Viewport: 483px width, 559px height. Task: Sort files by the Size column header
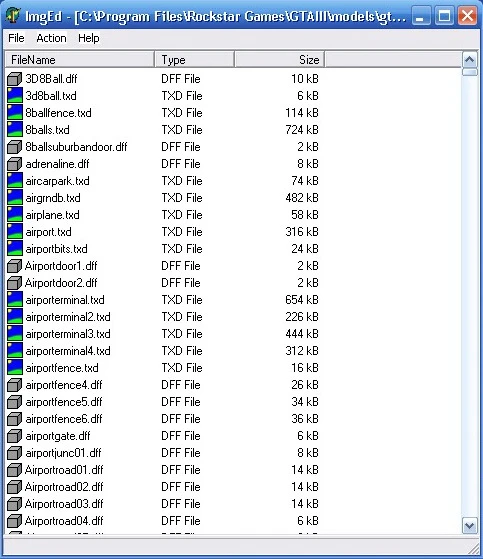pyautogui.click(x=279, y=60)
